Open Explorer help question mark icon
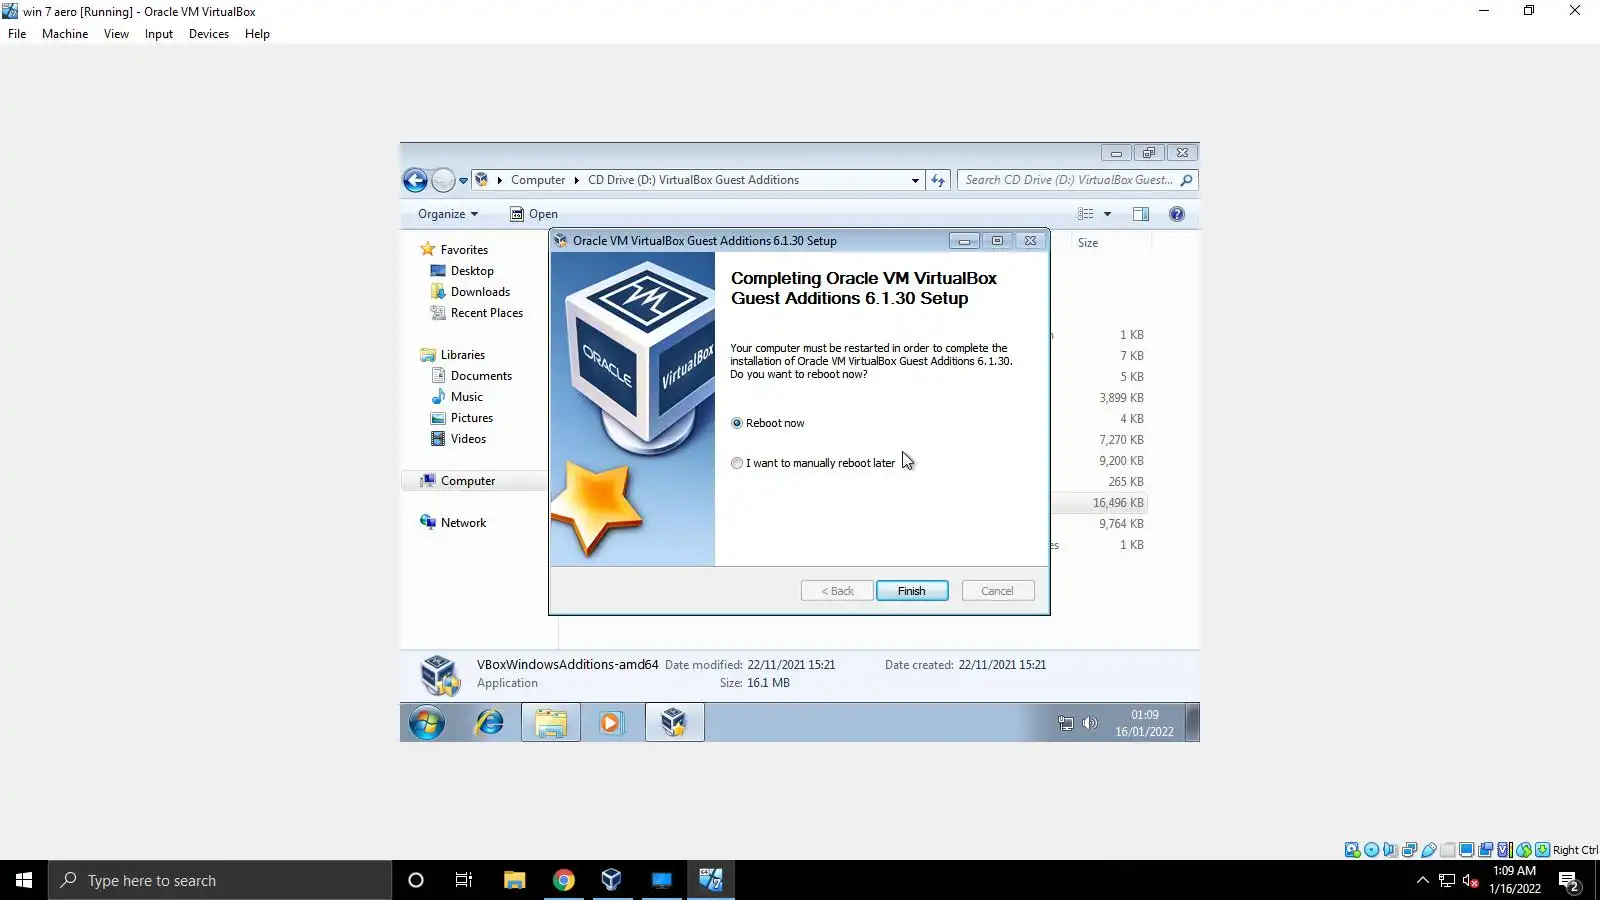 coord(1177,214)
